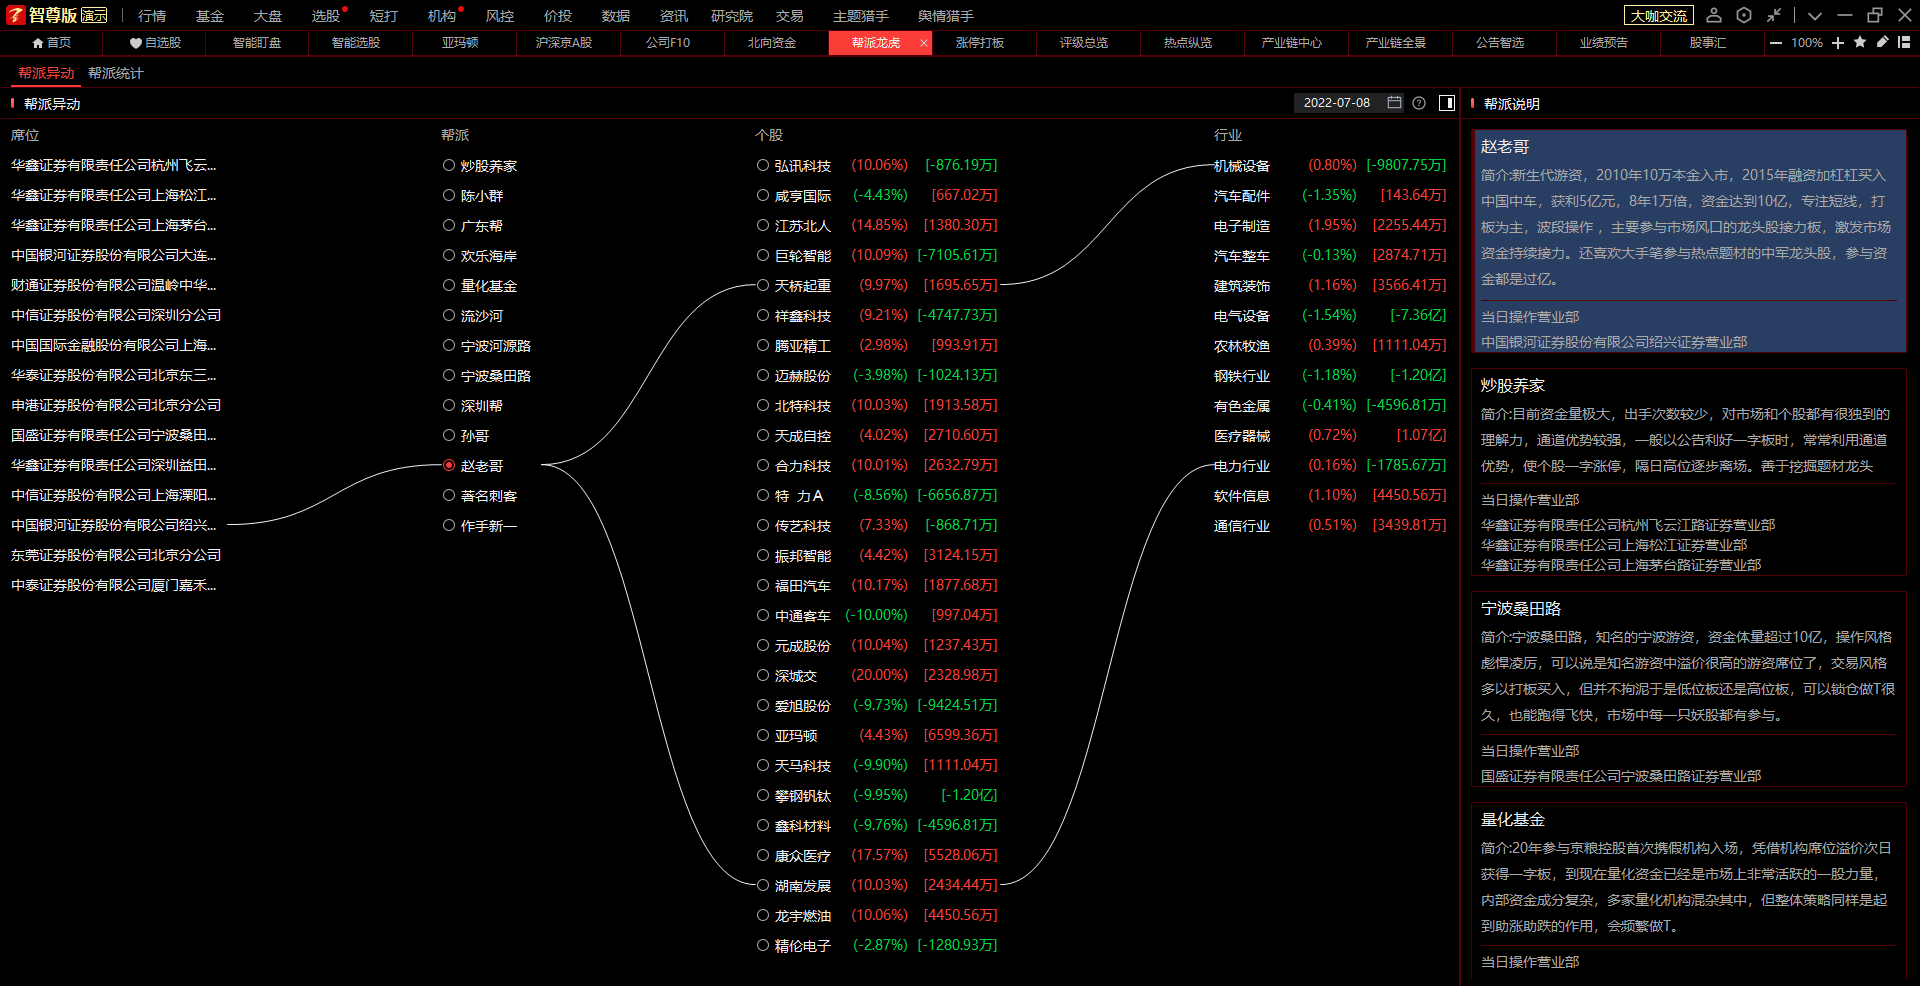Screen dimensions: 1920x986
Task: Select the 广东帮 radio button
Action: pyautogui.click(x=449, y=225)
